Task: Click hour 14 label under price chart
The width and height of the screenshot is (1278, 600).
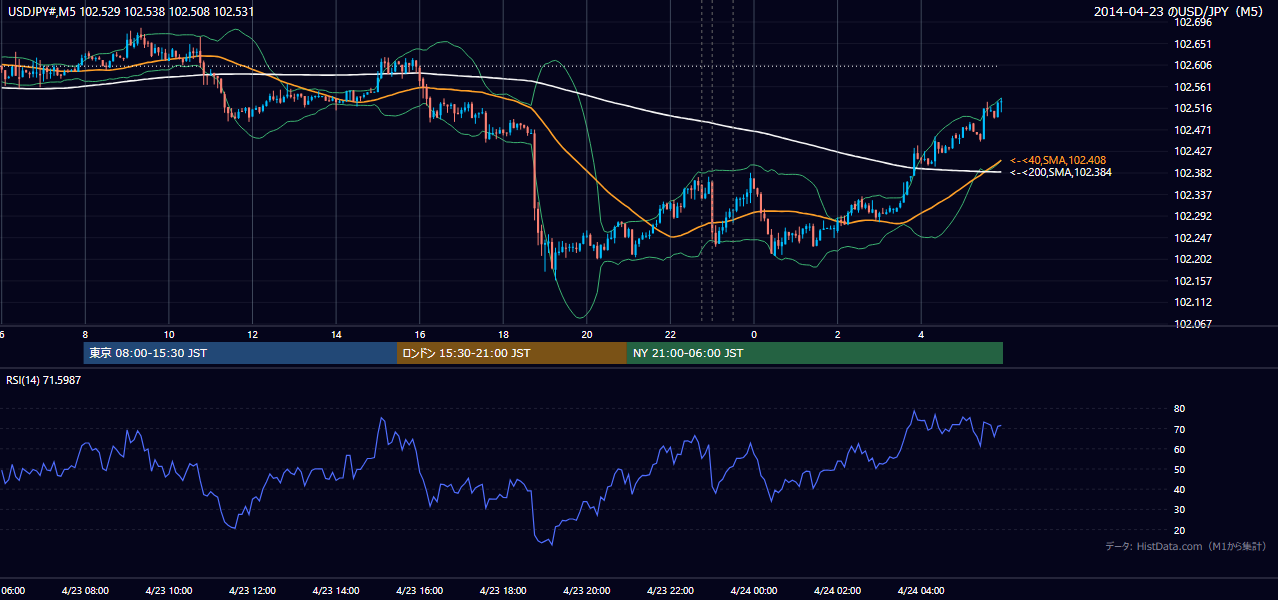Action: click(x=336, y=334)
